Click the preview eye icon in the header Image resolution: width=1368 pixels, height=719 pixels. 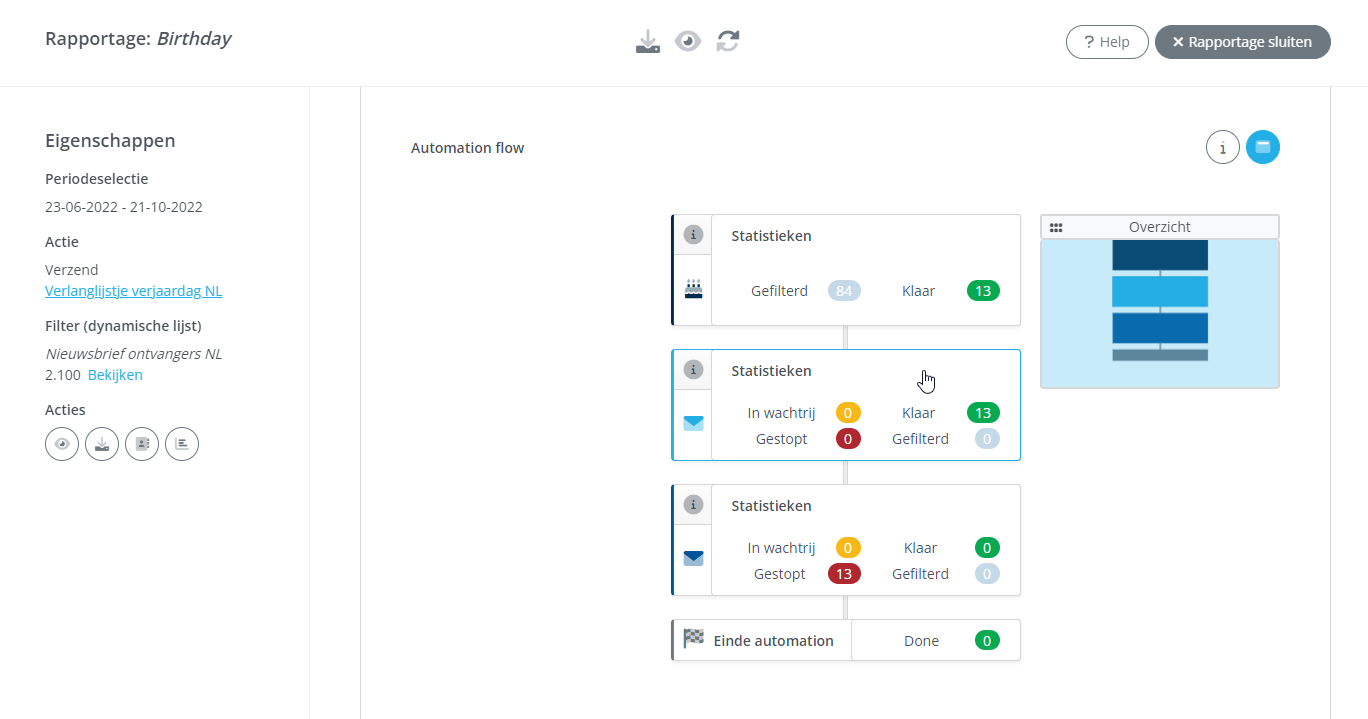tap(687, 41)
